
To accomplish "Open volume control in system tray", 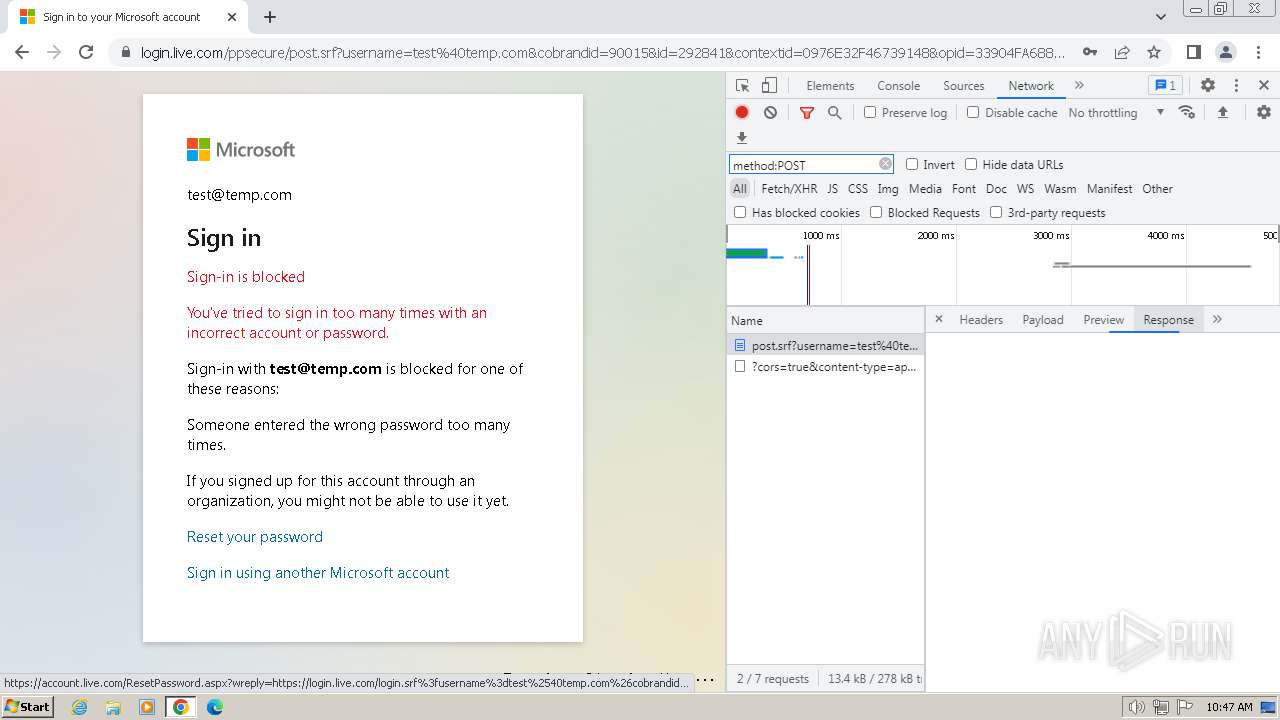I will click(1136, 707).
